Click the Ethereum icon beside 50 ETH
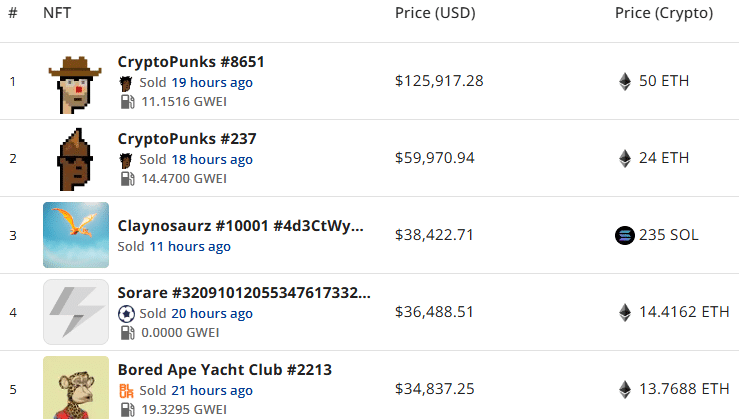This screenshot has width=739, height=419. pos(625,81)
